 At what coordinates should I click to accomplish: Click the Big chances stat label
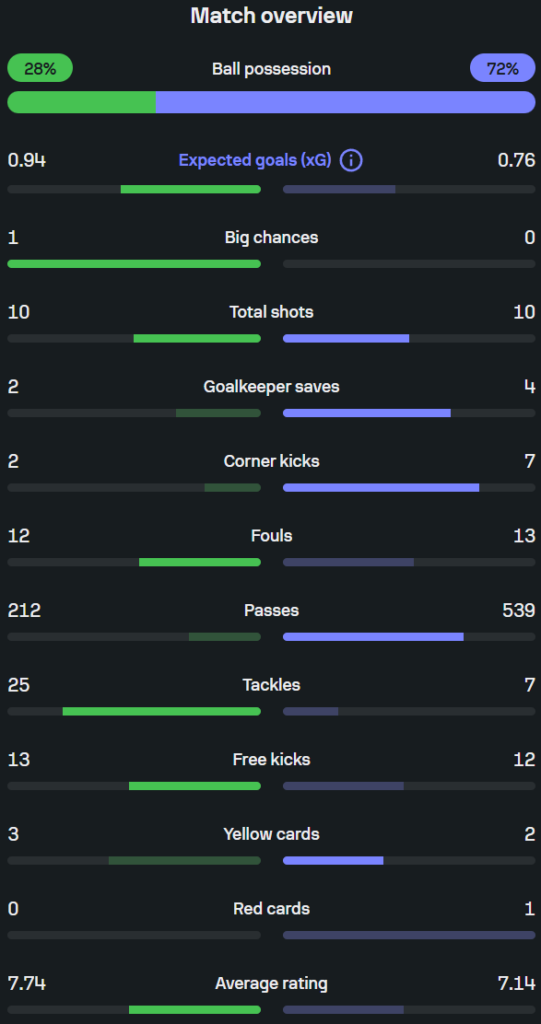271,237
